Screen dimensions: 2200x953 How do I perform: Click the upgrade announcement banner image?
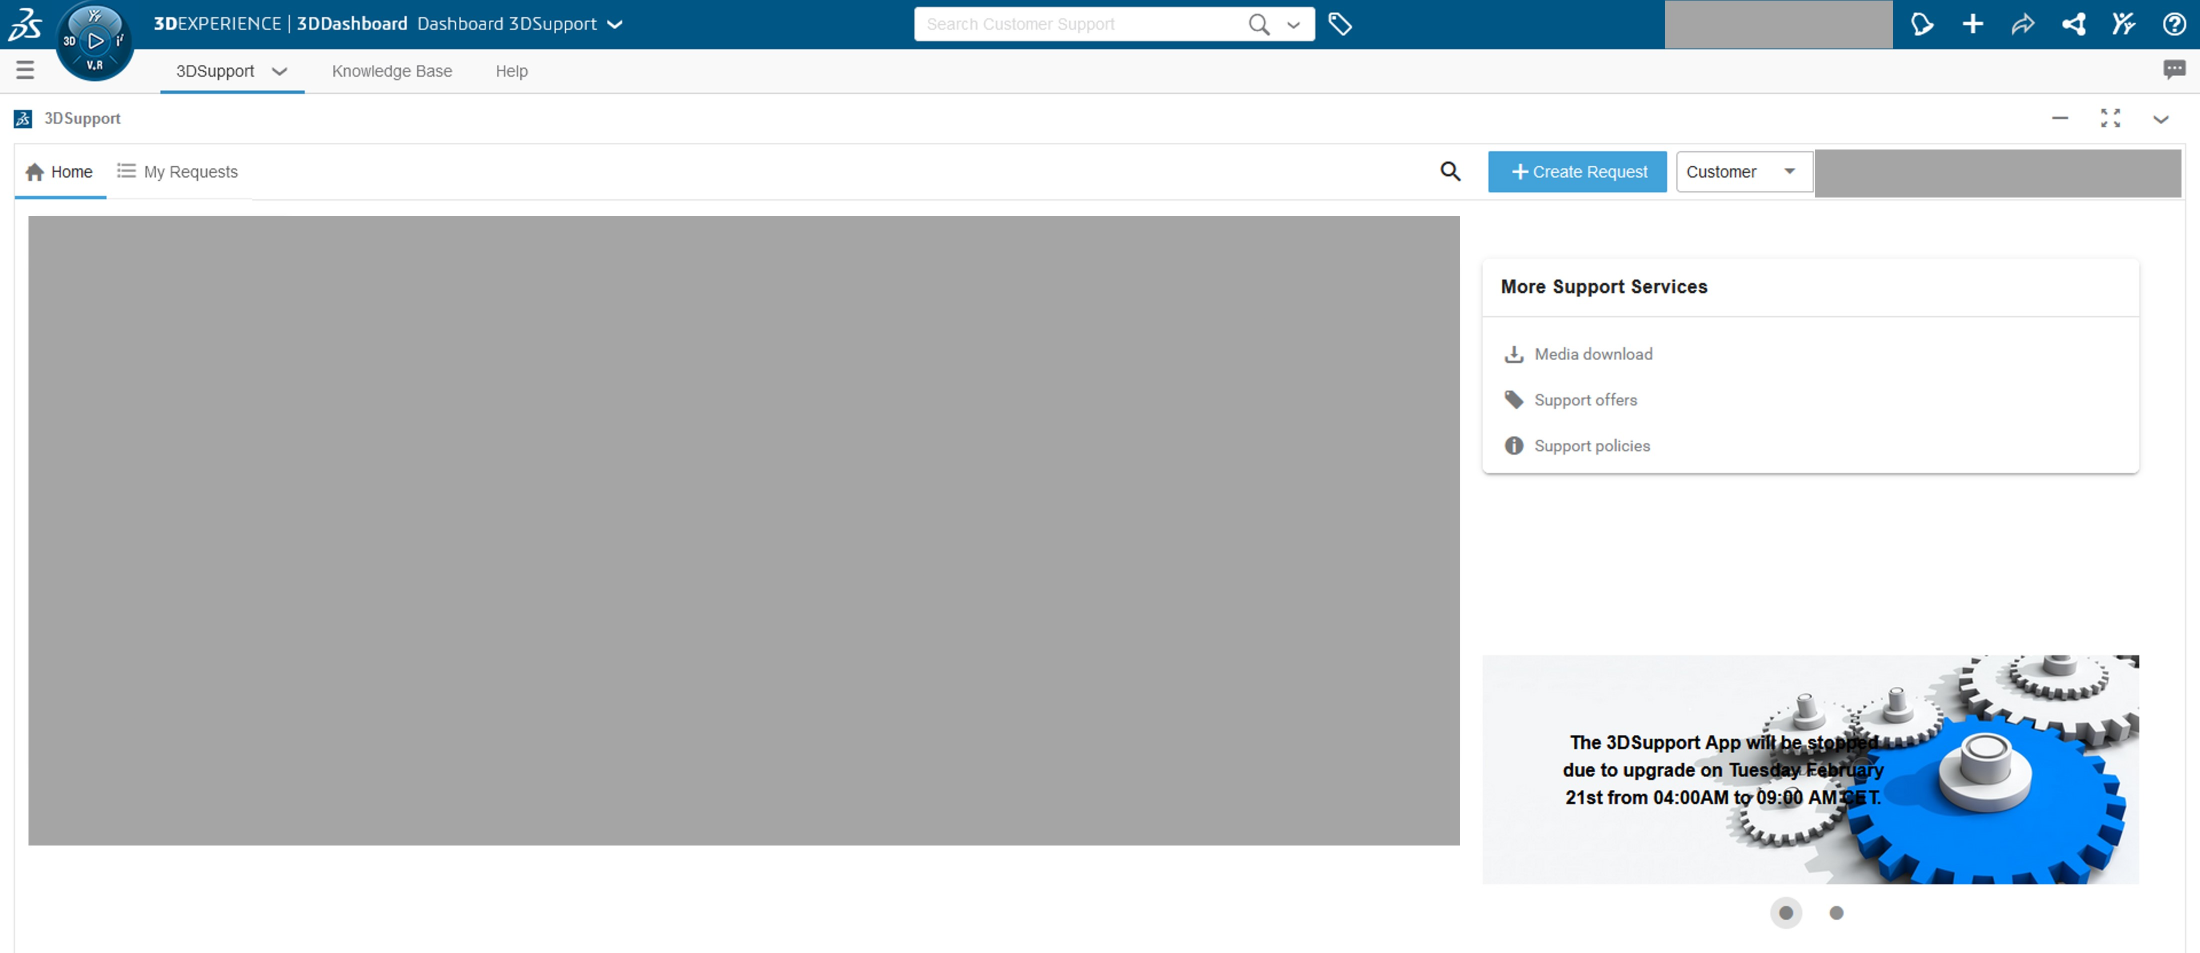pyautogui.click(x=1810, y=769)
